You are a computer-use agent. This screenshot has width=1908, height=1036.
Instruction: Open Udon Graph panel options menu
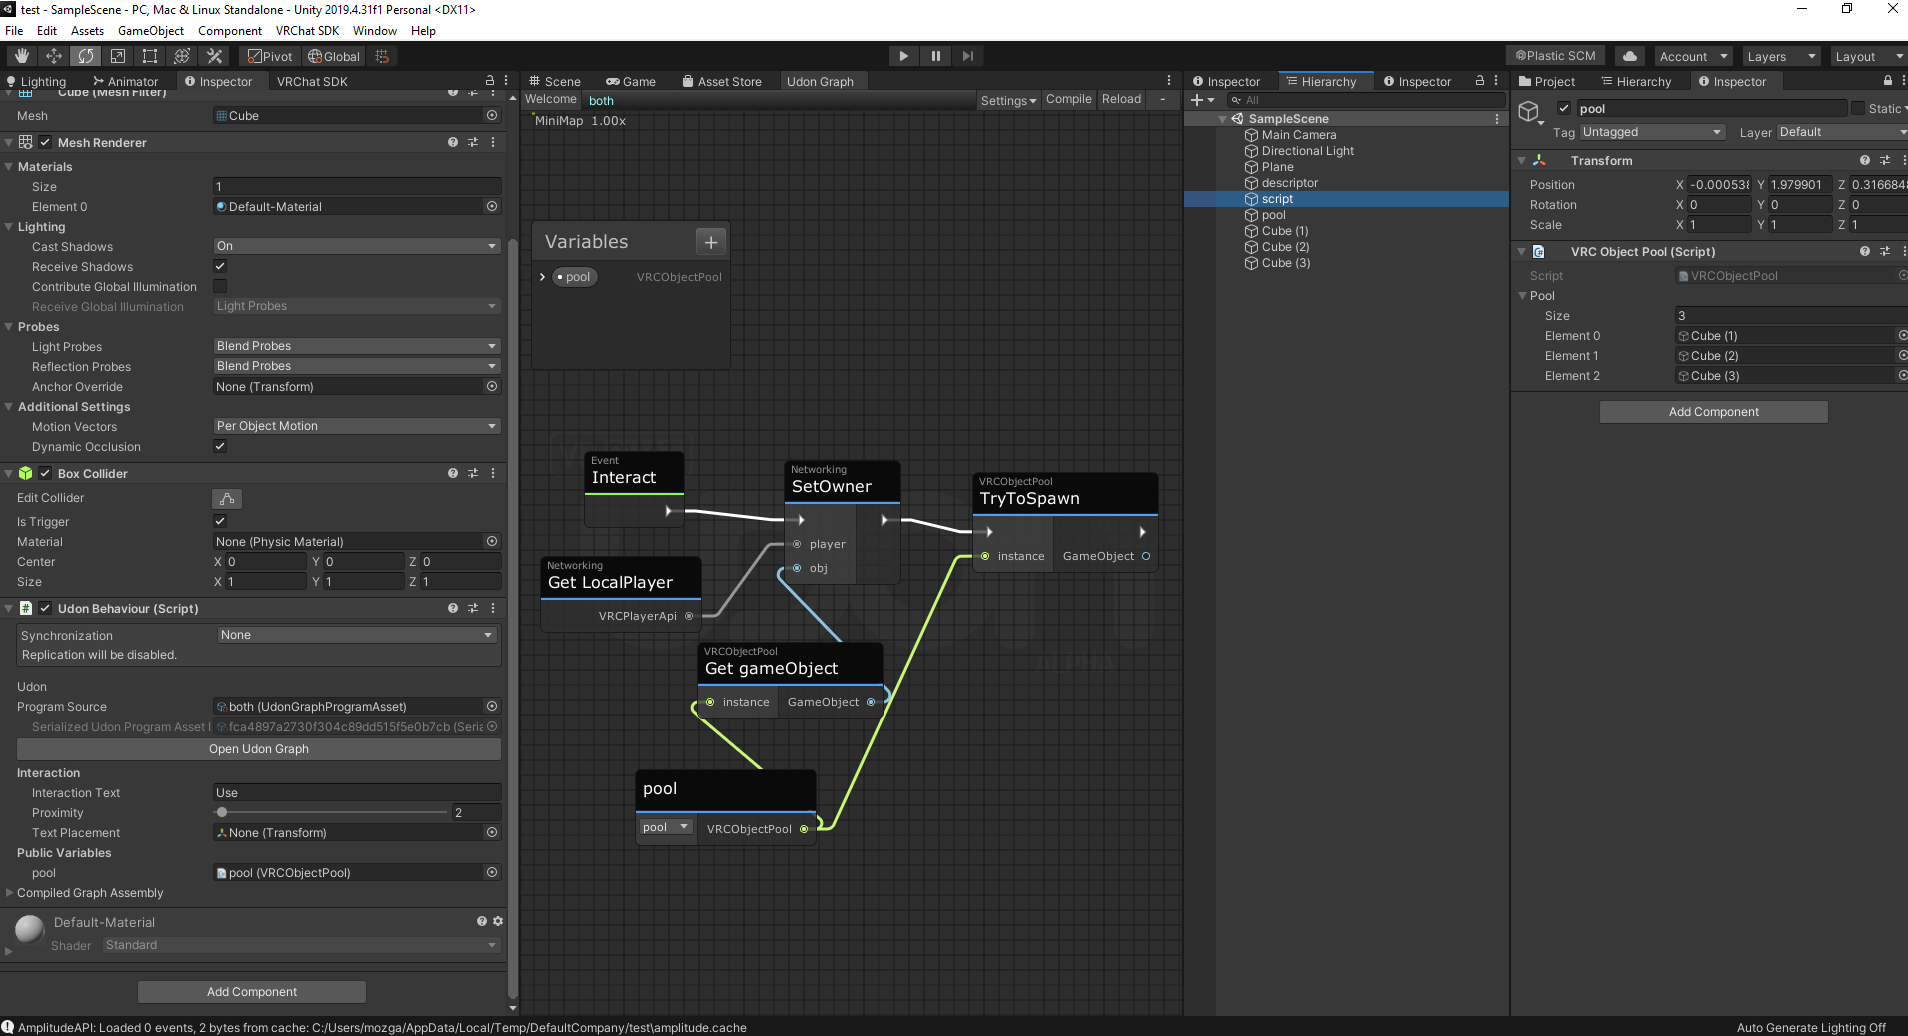[x=1169, y=81]
